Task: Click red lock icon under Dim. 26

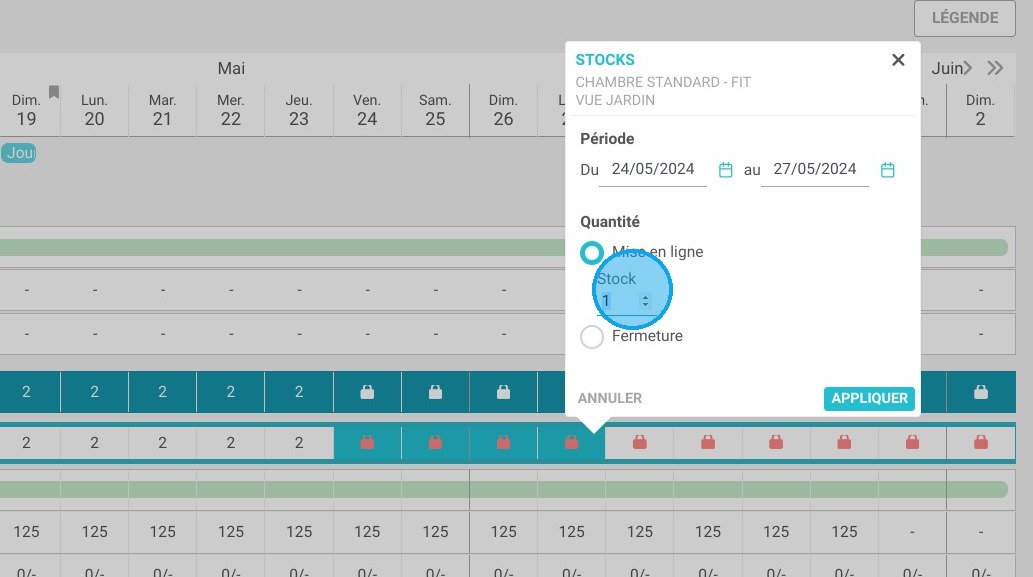Action: [503, 442]
